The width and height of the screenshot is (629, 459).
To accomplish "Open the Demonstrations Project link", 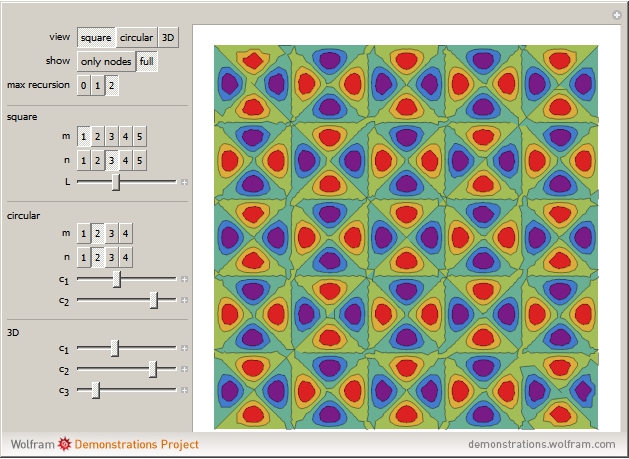I will [x=137, y=445].
